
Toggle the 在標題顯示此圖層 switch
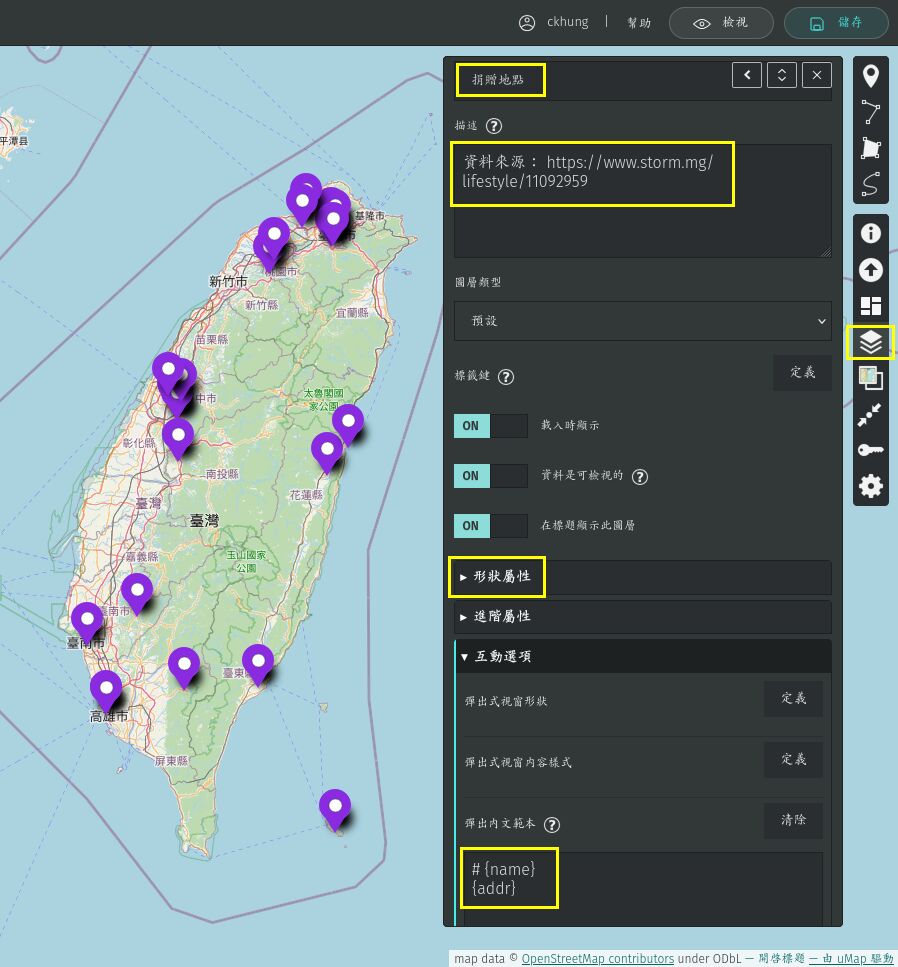(491, 526)
